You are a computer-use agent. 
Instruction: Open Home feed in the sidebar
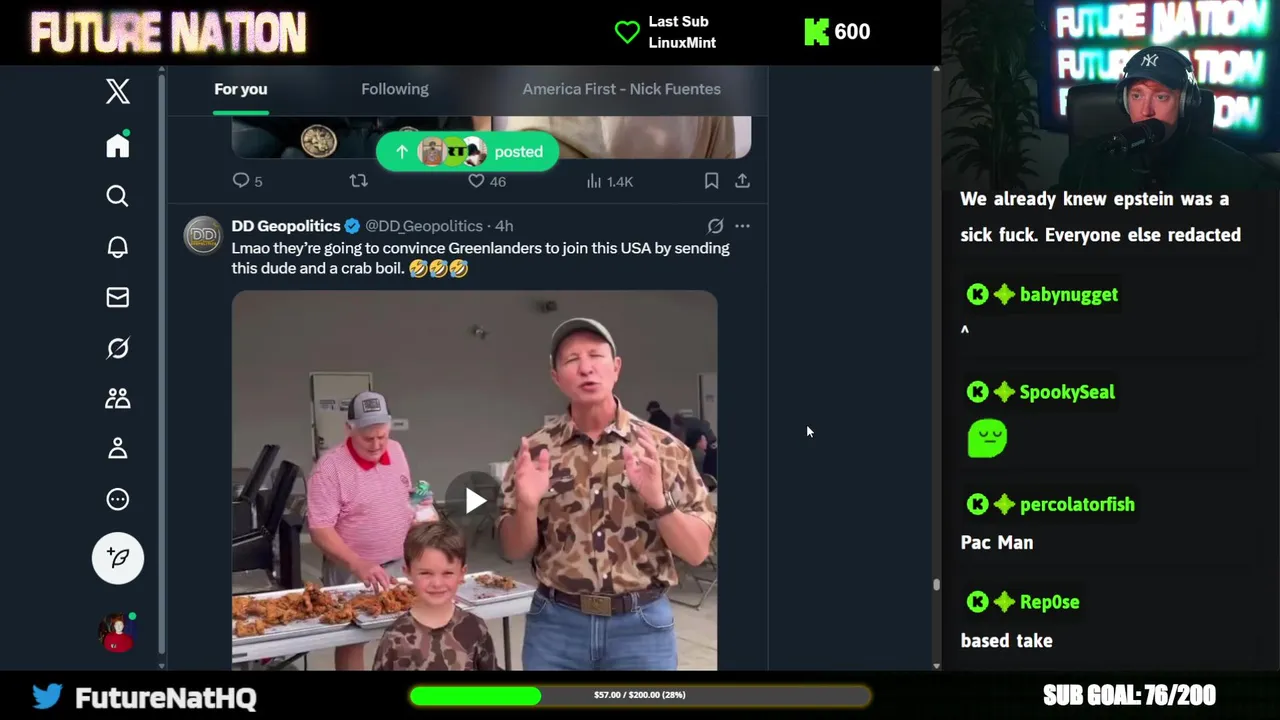click(x=118, y=145)
